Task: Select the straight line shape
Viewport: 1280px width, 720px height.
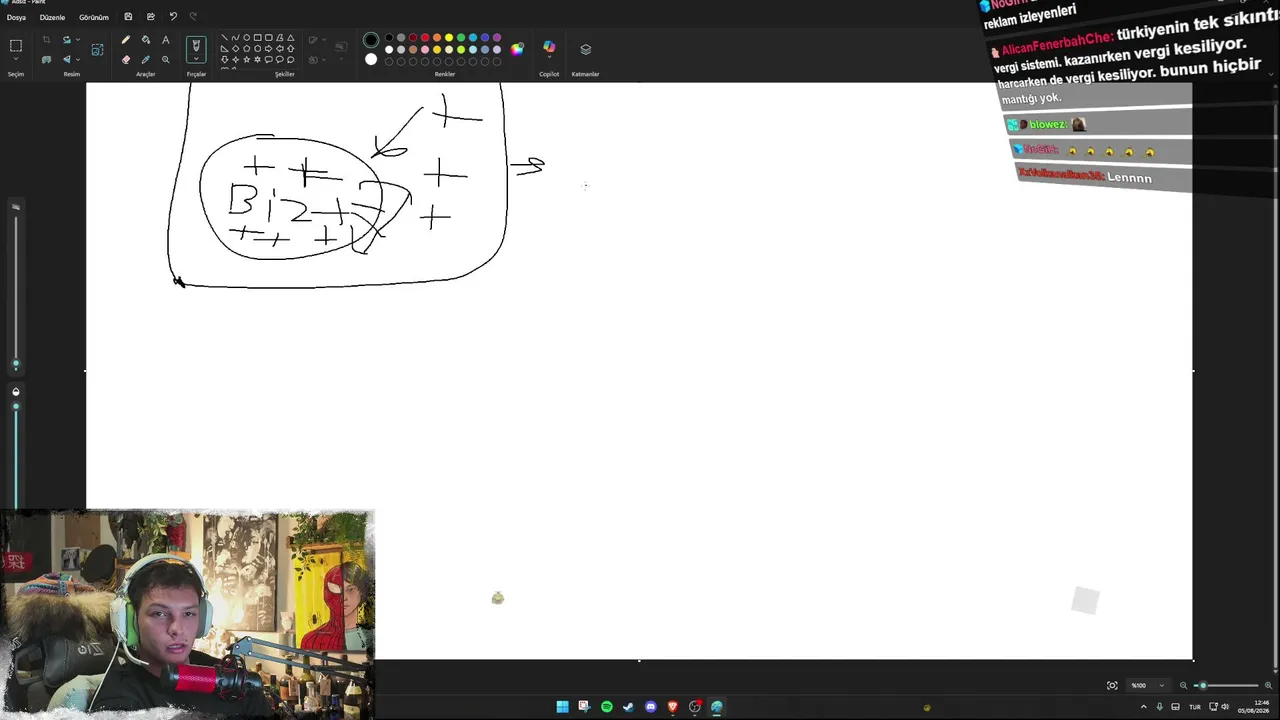Action: [x=224, y=38]
